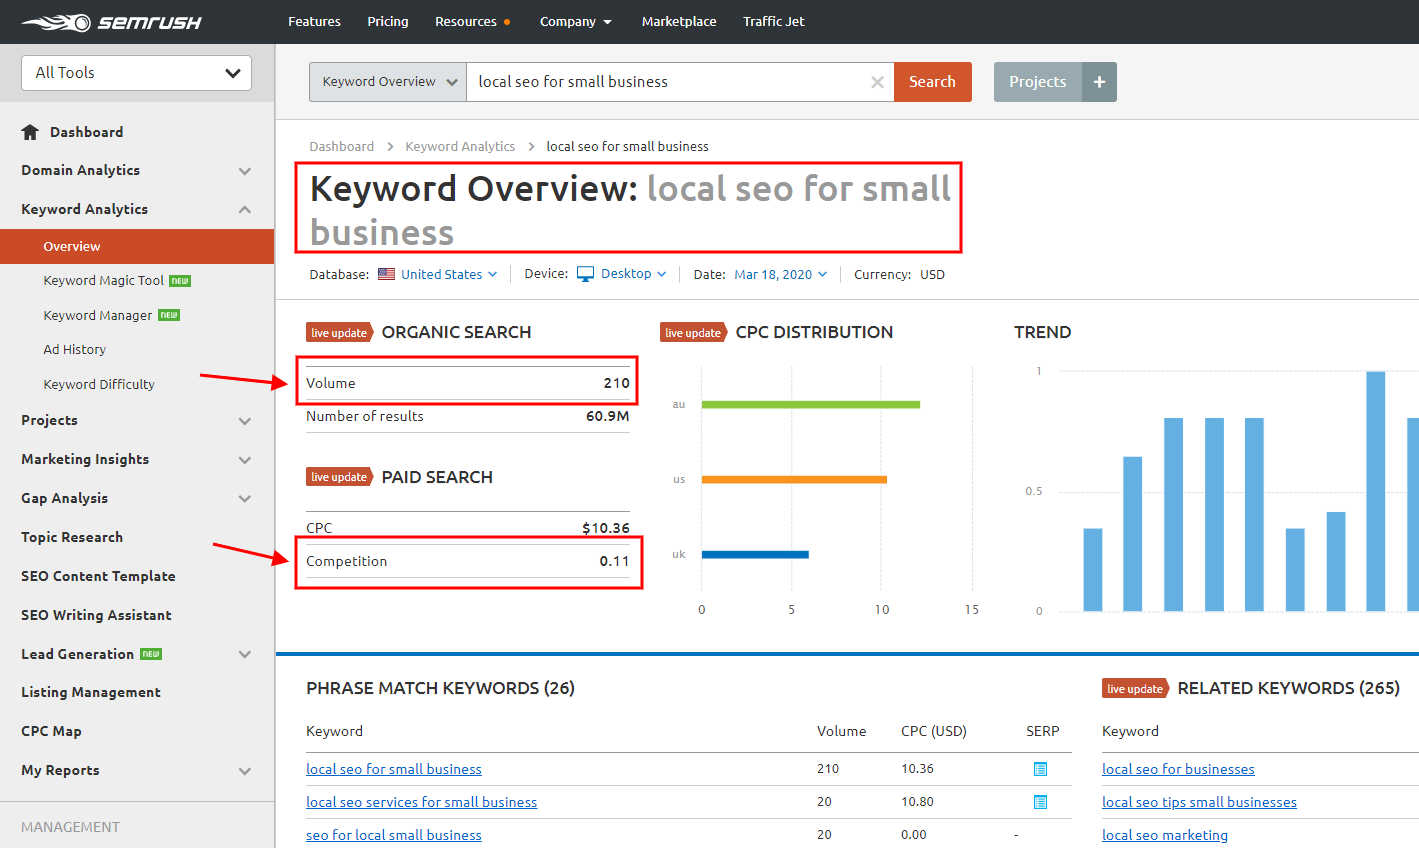
Task: Open the Company menu
Action: tap(575, 22)
